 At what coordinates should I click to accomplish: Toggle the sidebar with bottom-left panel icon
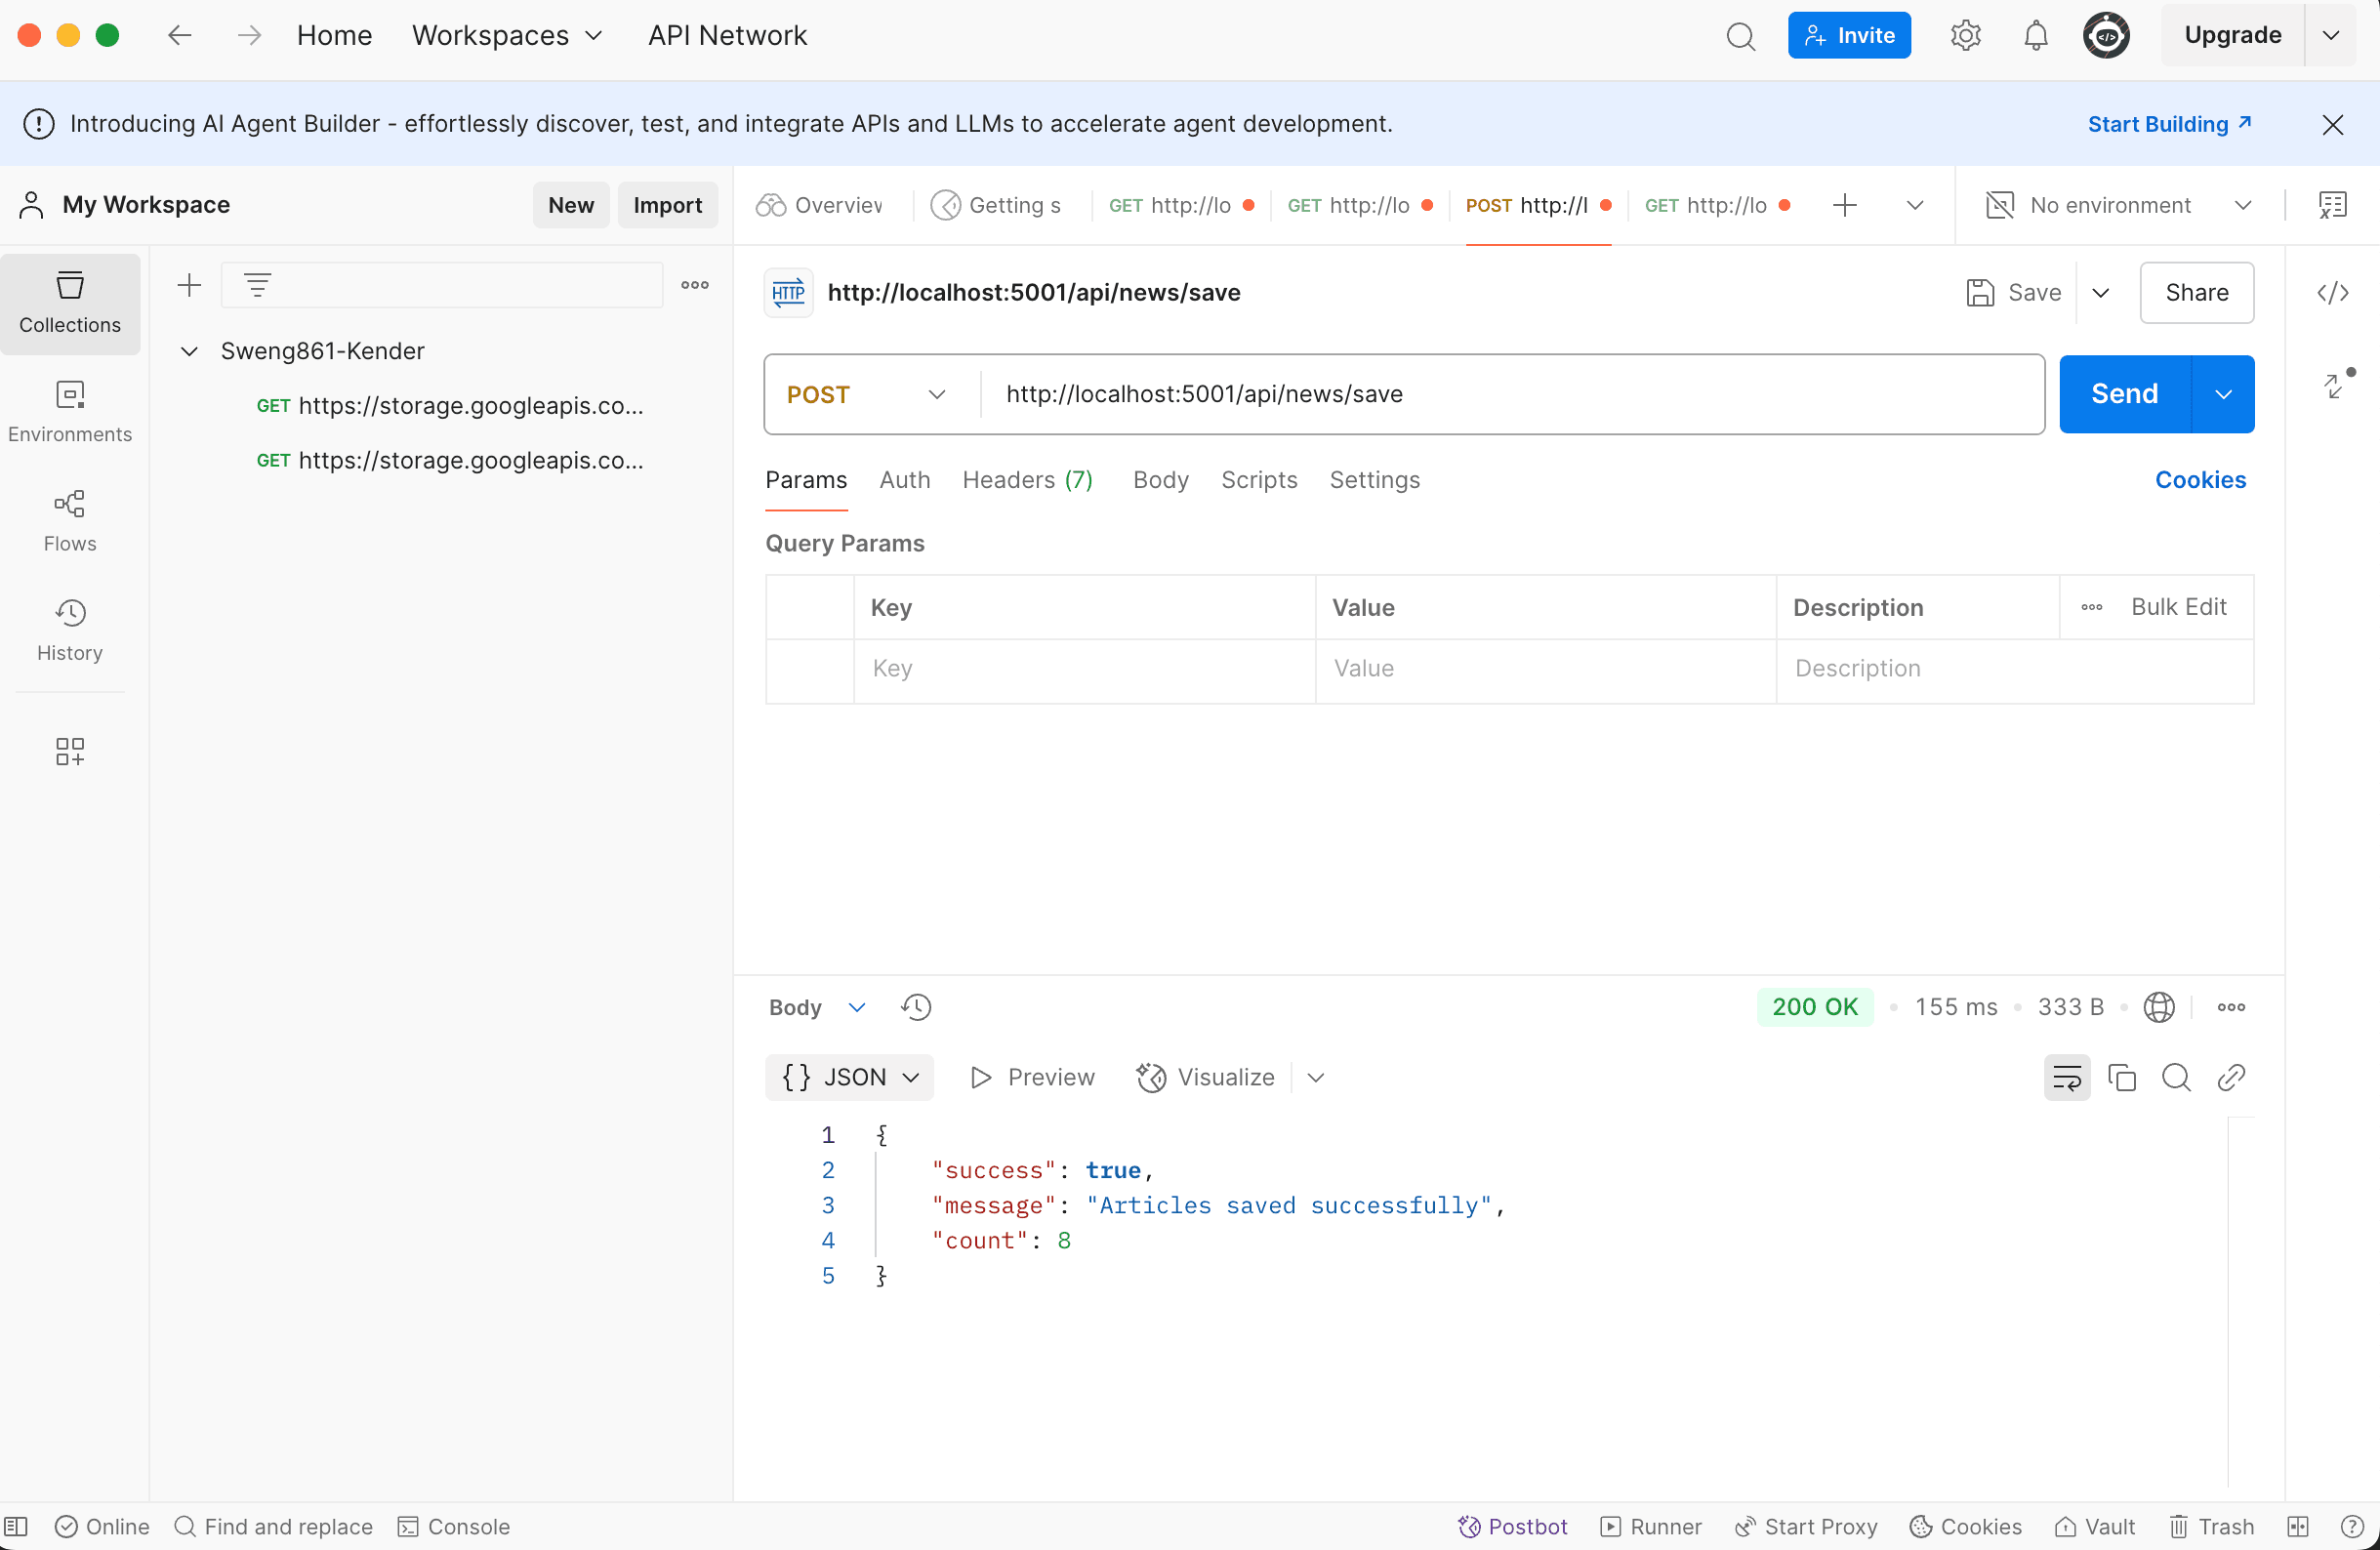point(16,1527)
